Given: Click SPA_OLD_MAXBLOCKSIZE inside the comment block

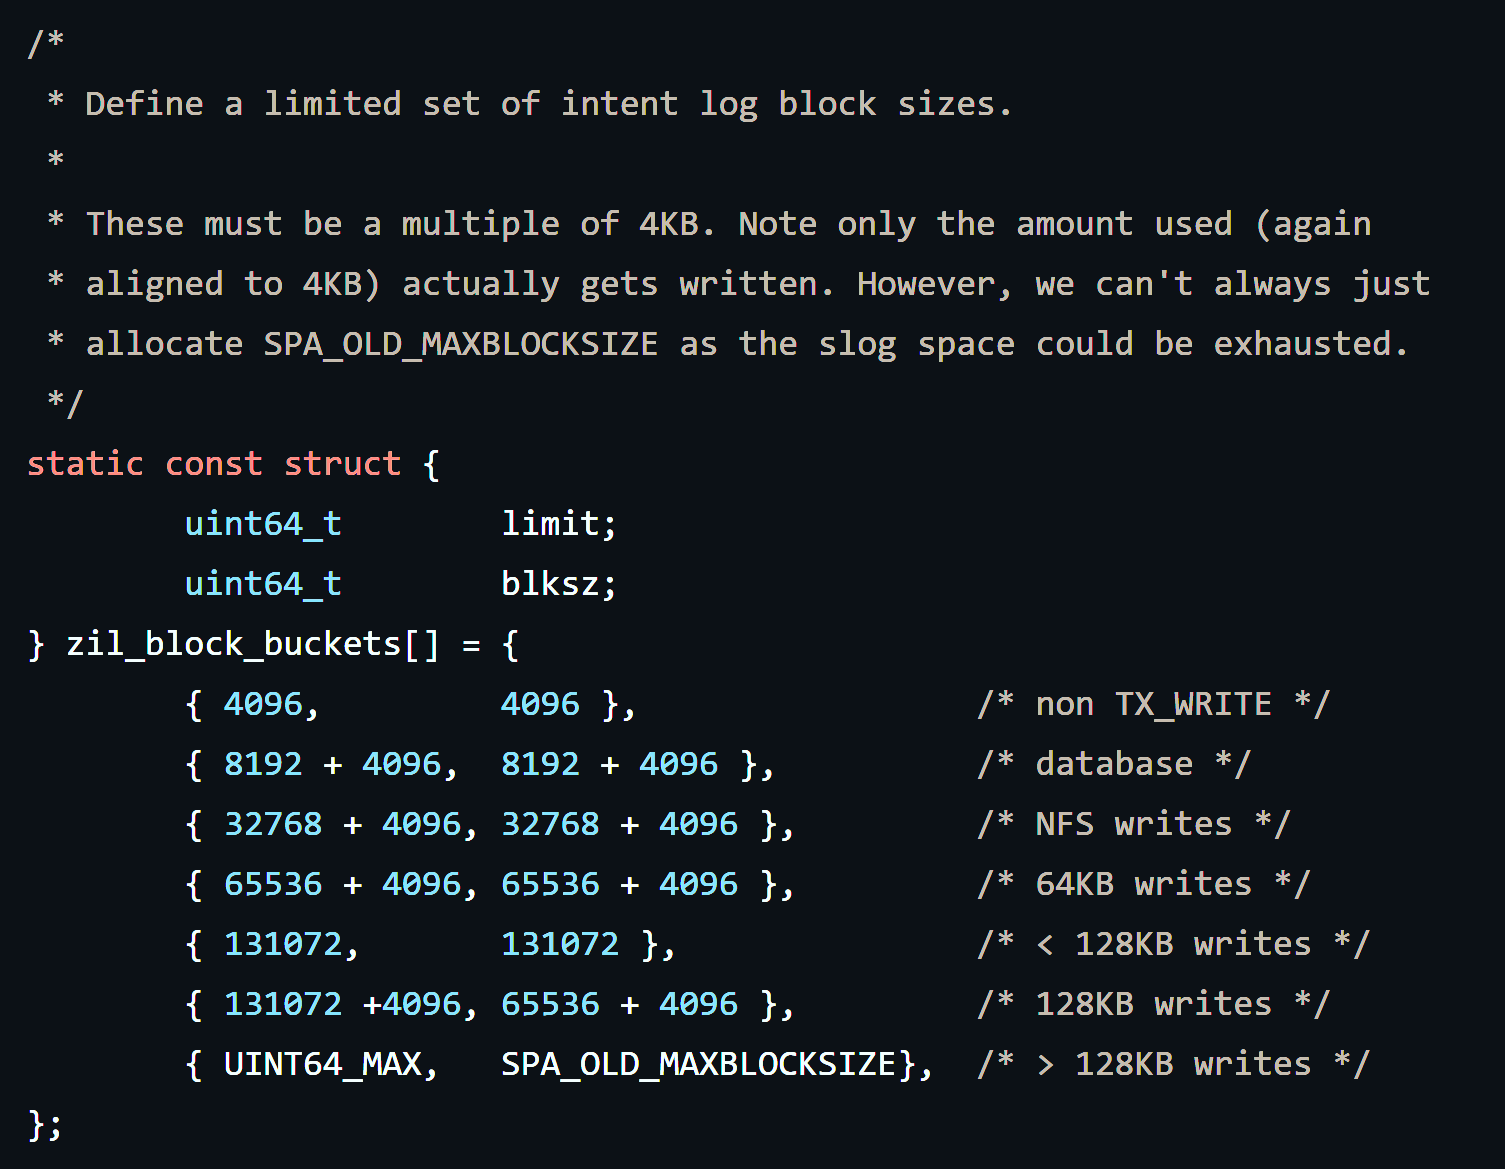Looking at the screenshot, I should point(460,344).
